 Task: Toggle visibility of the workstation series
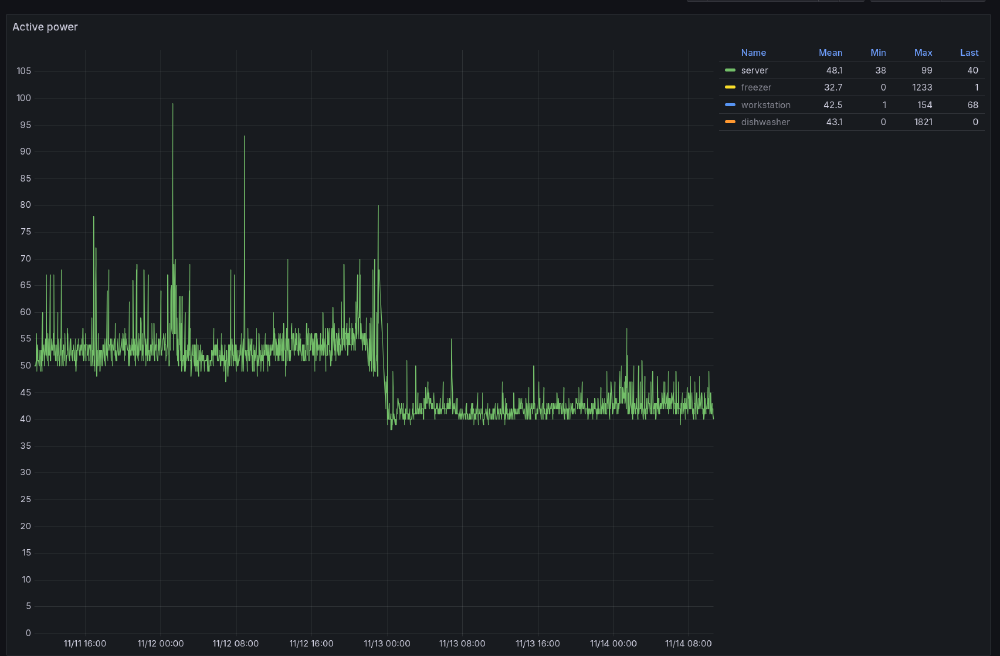pos(765,104)
